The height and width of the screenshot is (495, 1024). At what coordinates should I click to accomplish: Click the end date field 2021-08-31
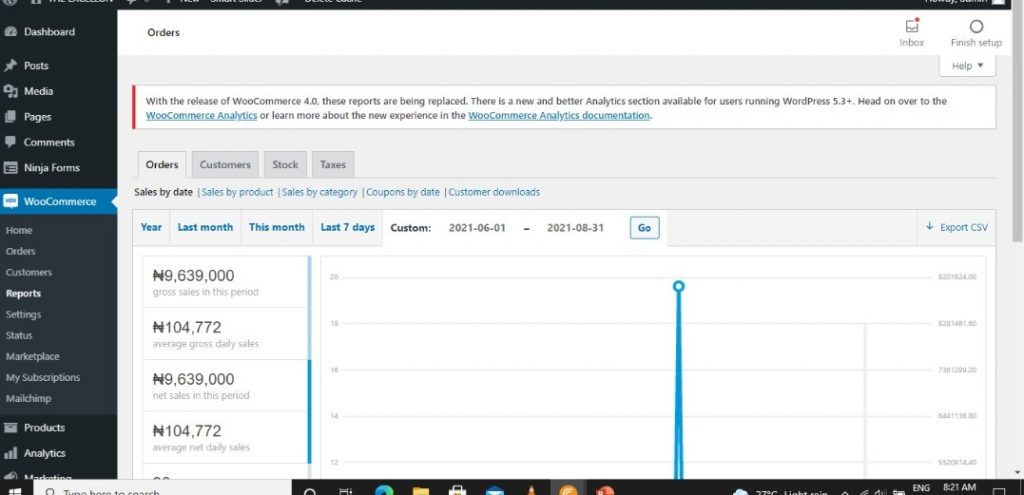coord(575,228)
